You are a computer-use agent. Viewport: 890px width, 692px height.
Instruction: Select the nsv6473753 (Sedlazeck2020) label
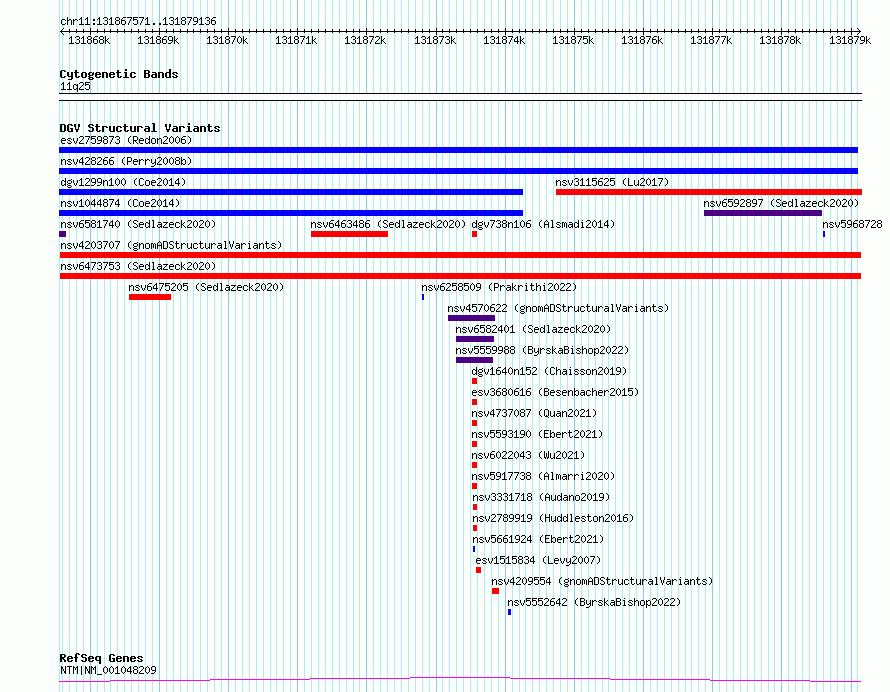[138, 266]
